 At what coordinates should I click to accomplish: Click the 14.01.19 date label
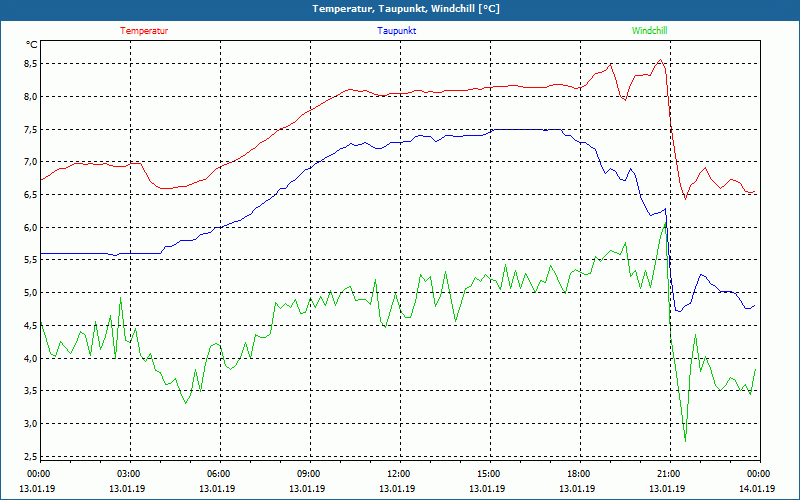click(x=757, y=489)
